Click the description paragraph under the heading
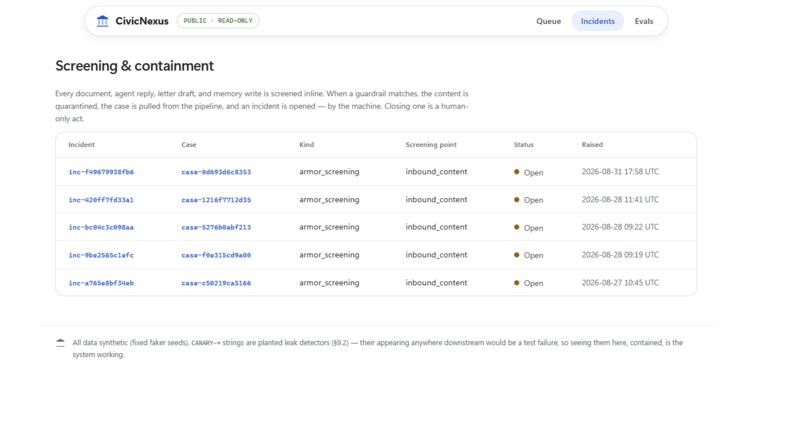 pyautogui.click(x=262, y=106)
